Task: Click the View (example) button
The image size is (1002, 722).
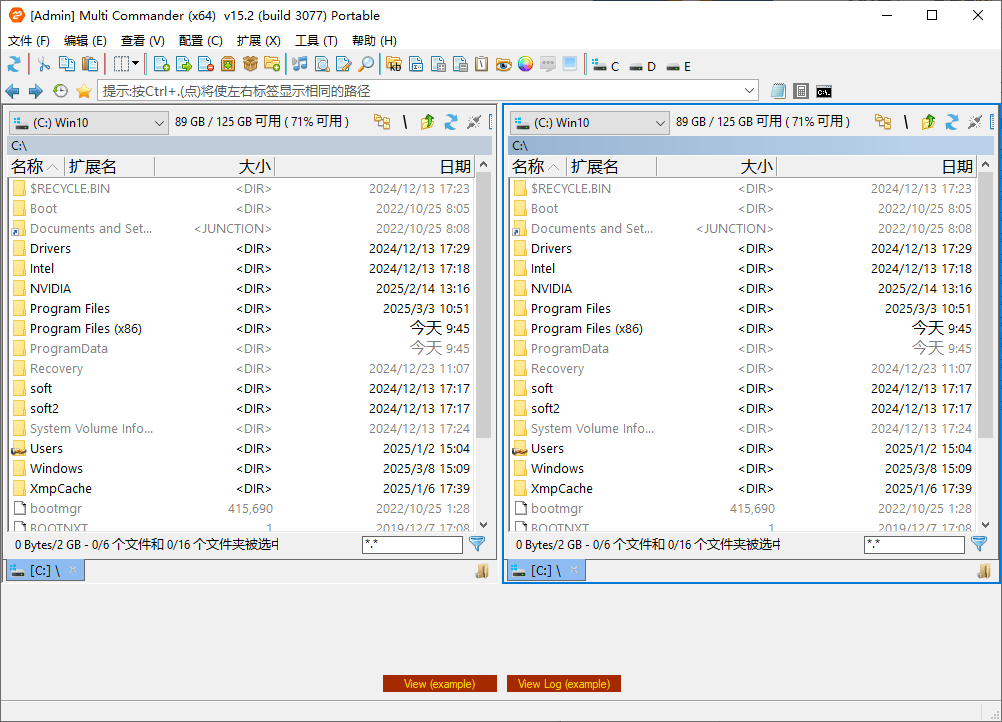Action: 440,684
